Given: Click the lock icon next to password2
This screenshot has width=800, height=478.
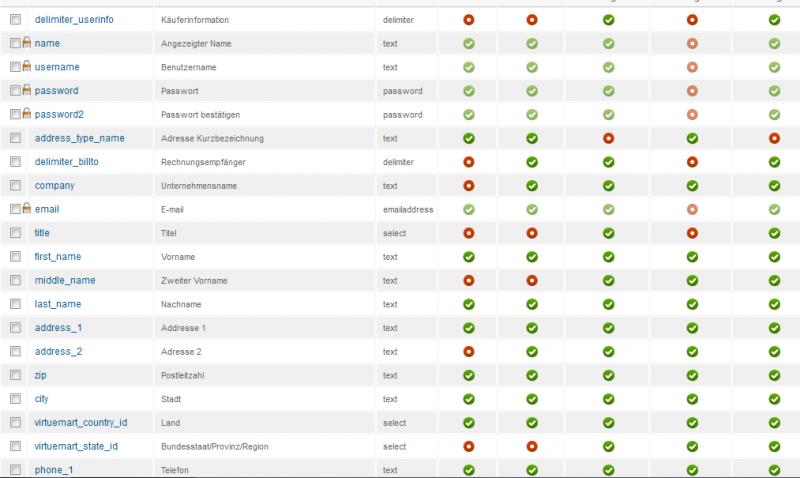Looking at the screenshot, I should (x=27, y=114).
